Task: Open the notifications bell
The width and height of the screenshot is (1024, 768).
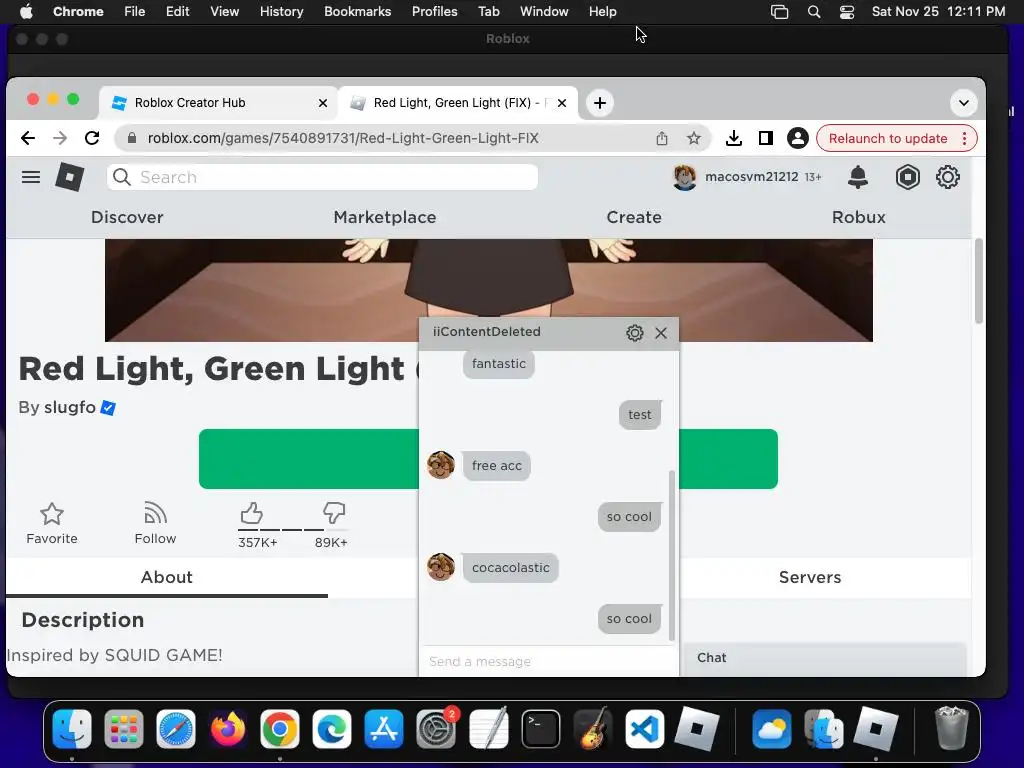Action: [857, 177]
